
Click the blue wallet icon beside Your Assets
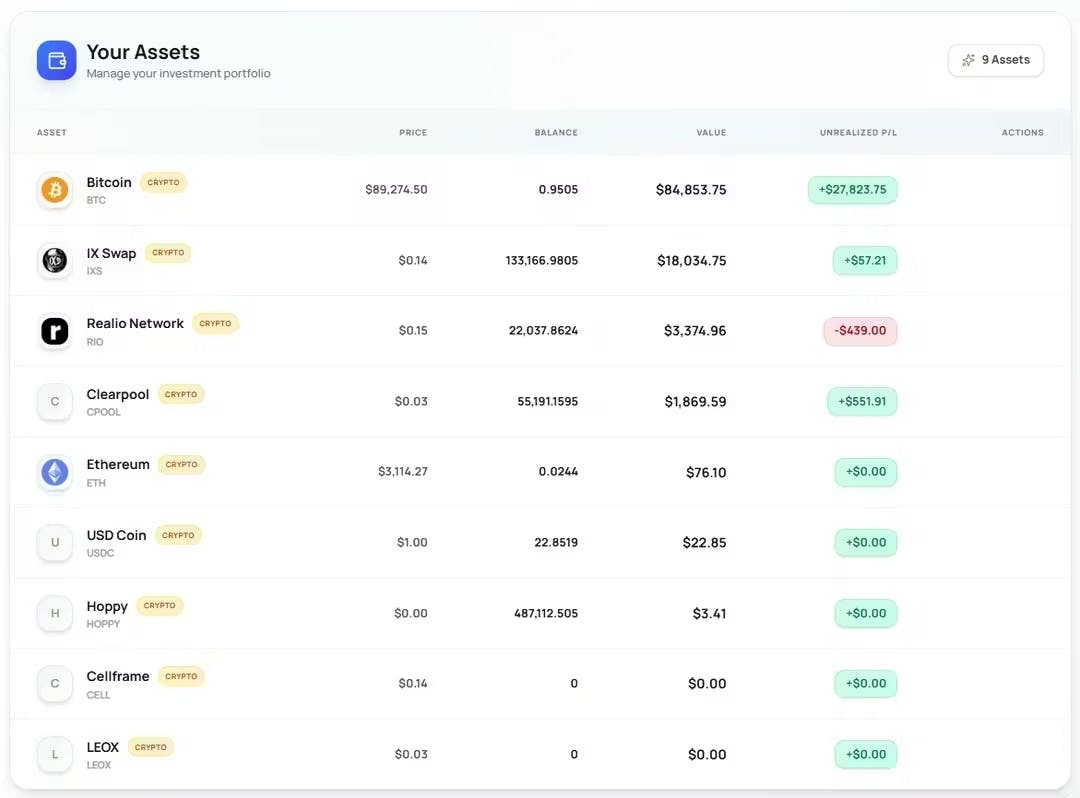pyautogui.click(x=56, y=61)
